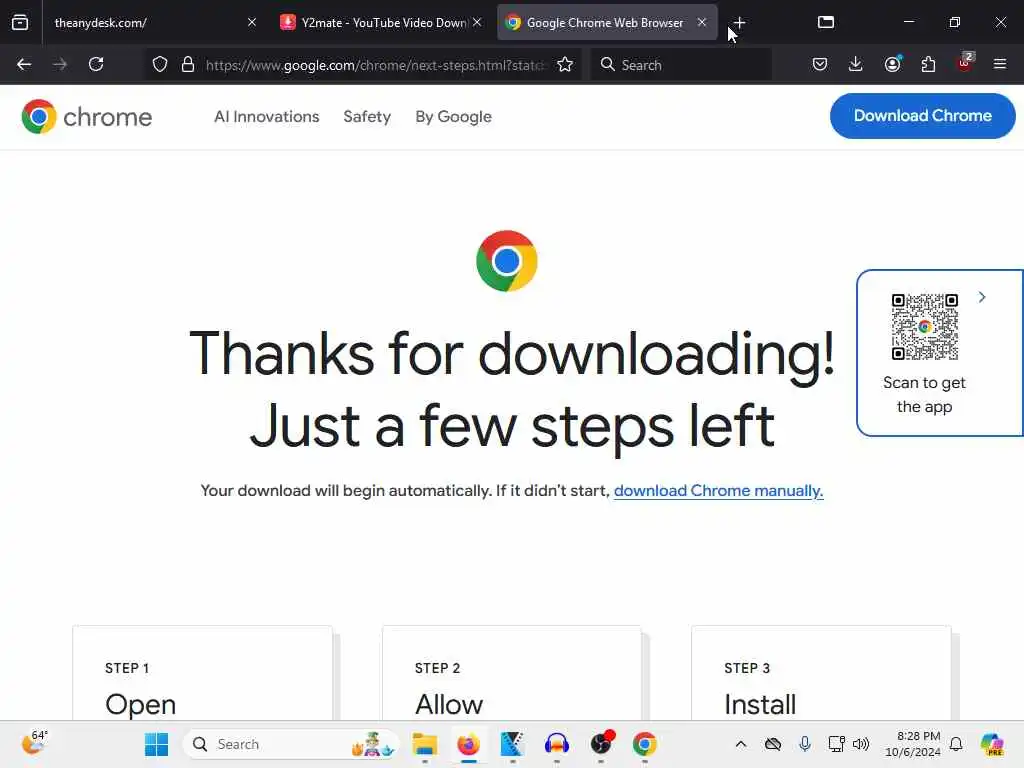1024x768 pixels.
Task: Launch Google Chrome from taskbar
Action: 645,744
